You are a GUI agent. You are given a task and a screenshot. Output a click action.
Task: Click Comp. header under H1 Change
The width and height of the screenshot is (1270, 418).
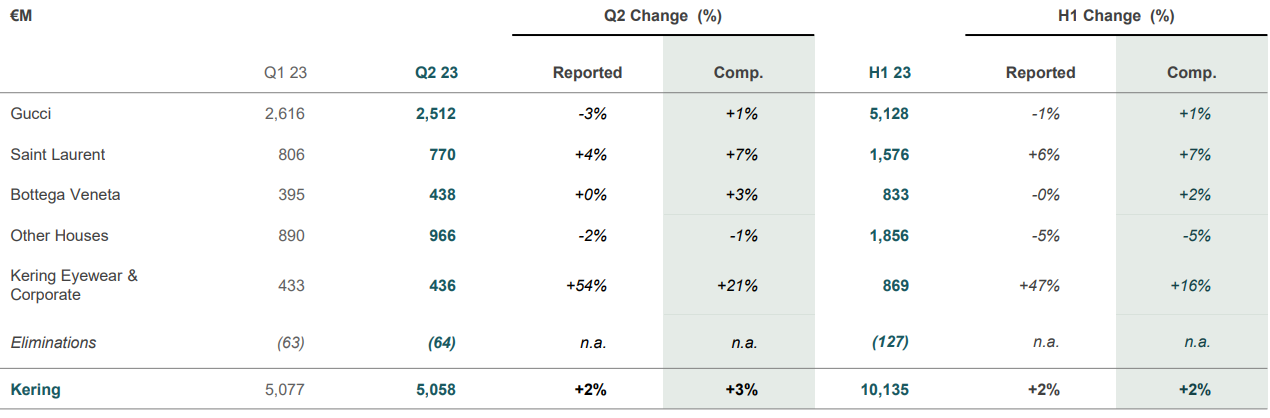(x=1192, y=73)
